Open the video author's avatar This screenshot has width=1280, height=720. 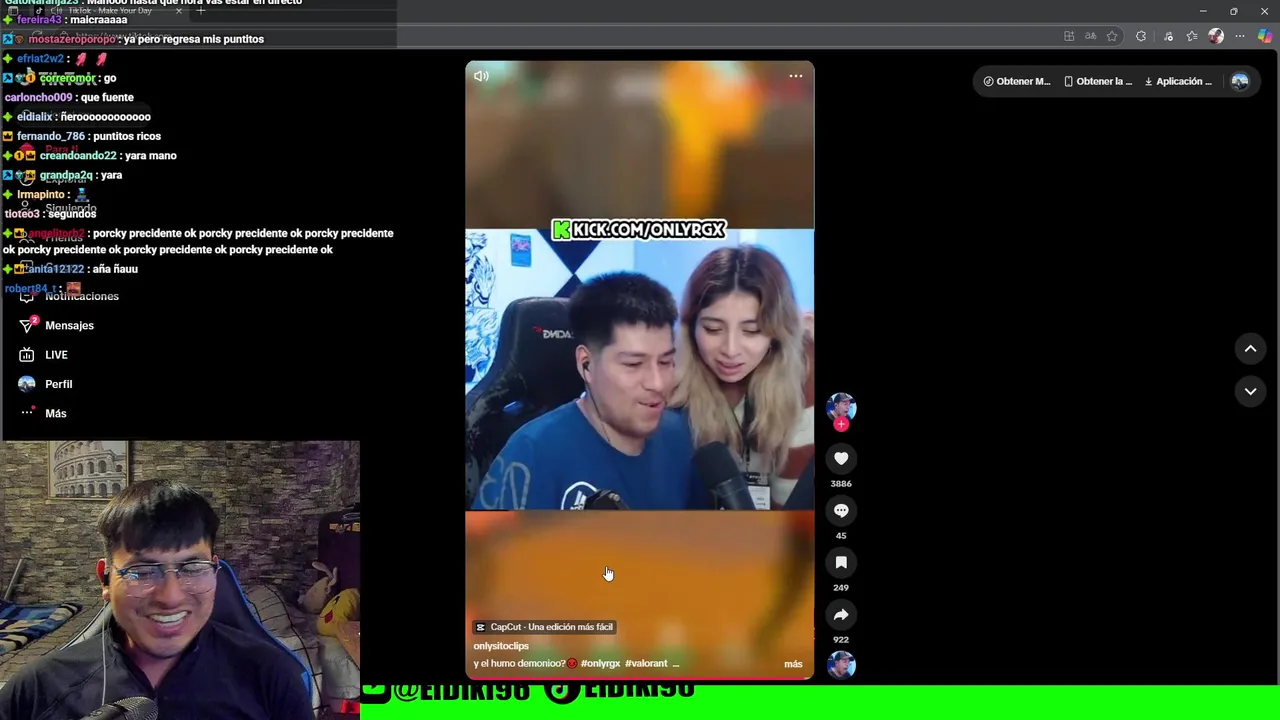tap(841, 407)
